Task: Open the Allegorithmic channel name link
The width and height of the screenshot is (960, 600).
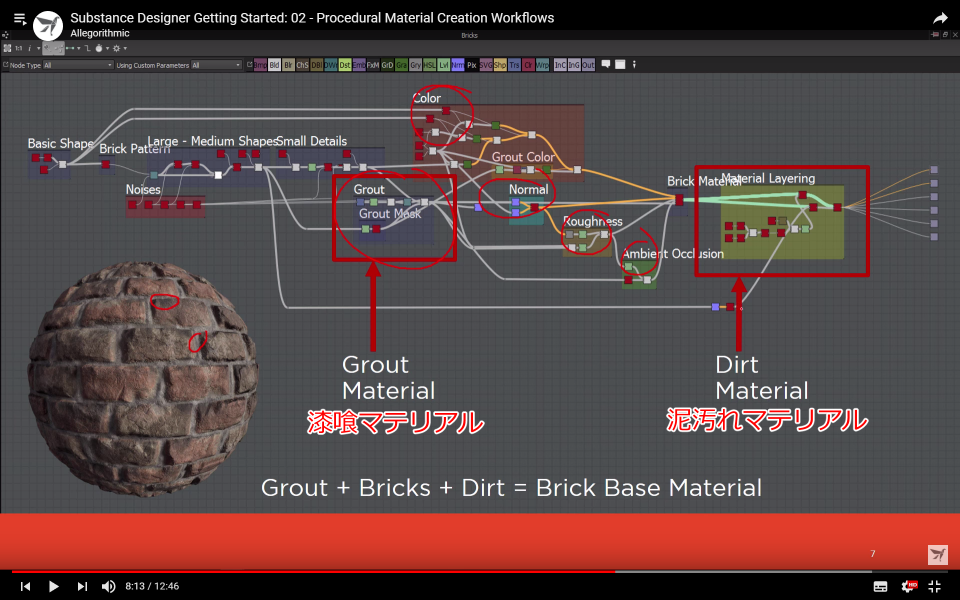Action: [100, 33]
